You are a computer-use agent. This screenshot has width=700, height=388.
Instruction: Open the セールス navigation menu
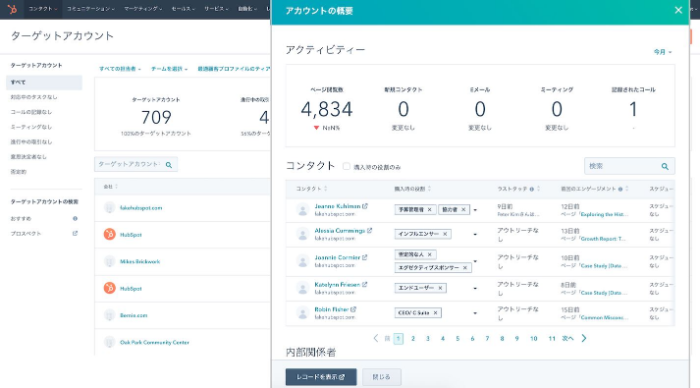pyautogui.click(x=183, y=9)
